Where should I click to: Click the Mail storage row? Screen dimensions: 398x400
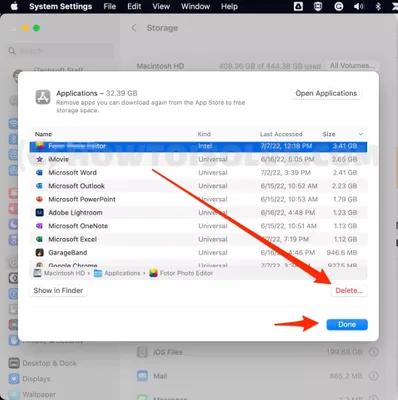point(258,376)
